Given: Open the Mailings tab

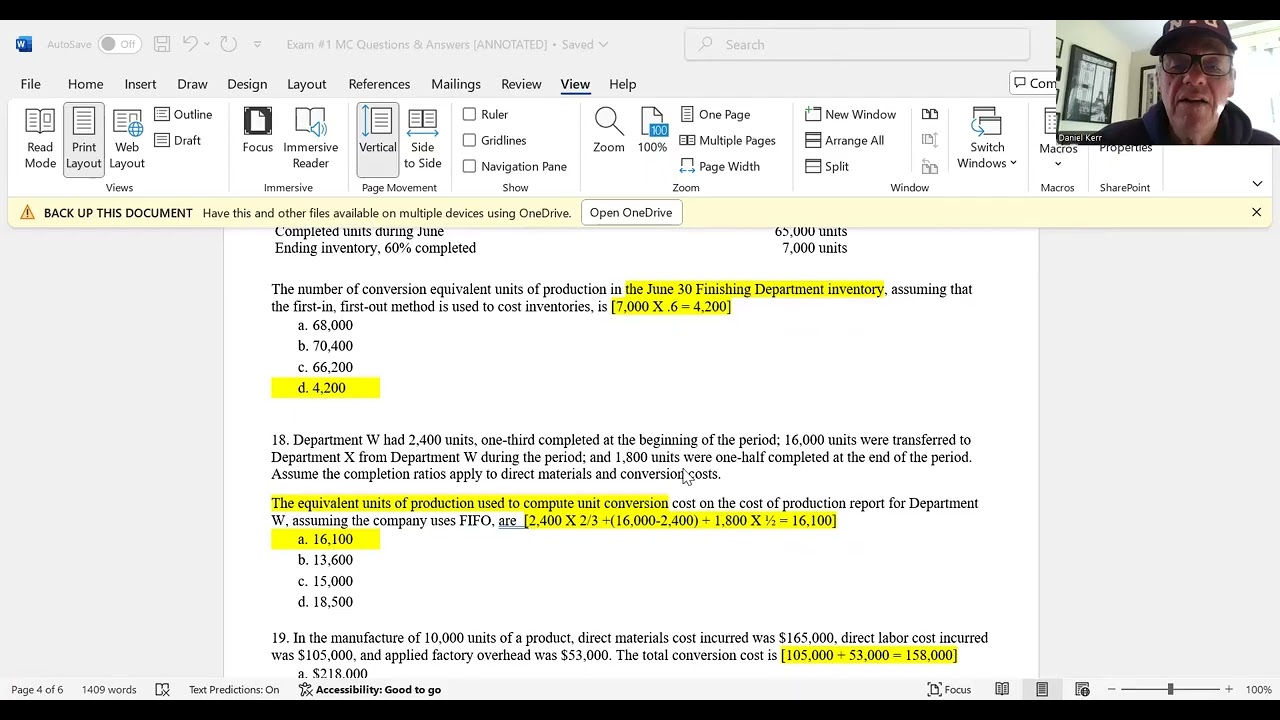Looking at the screenshot, I should [x=456, y=84].
